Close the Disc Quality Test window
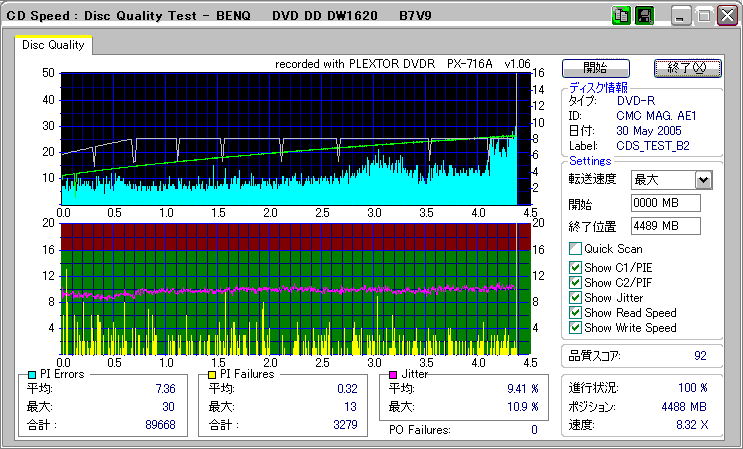This screenshot has height=449, width=743. point(727,17)
